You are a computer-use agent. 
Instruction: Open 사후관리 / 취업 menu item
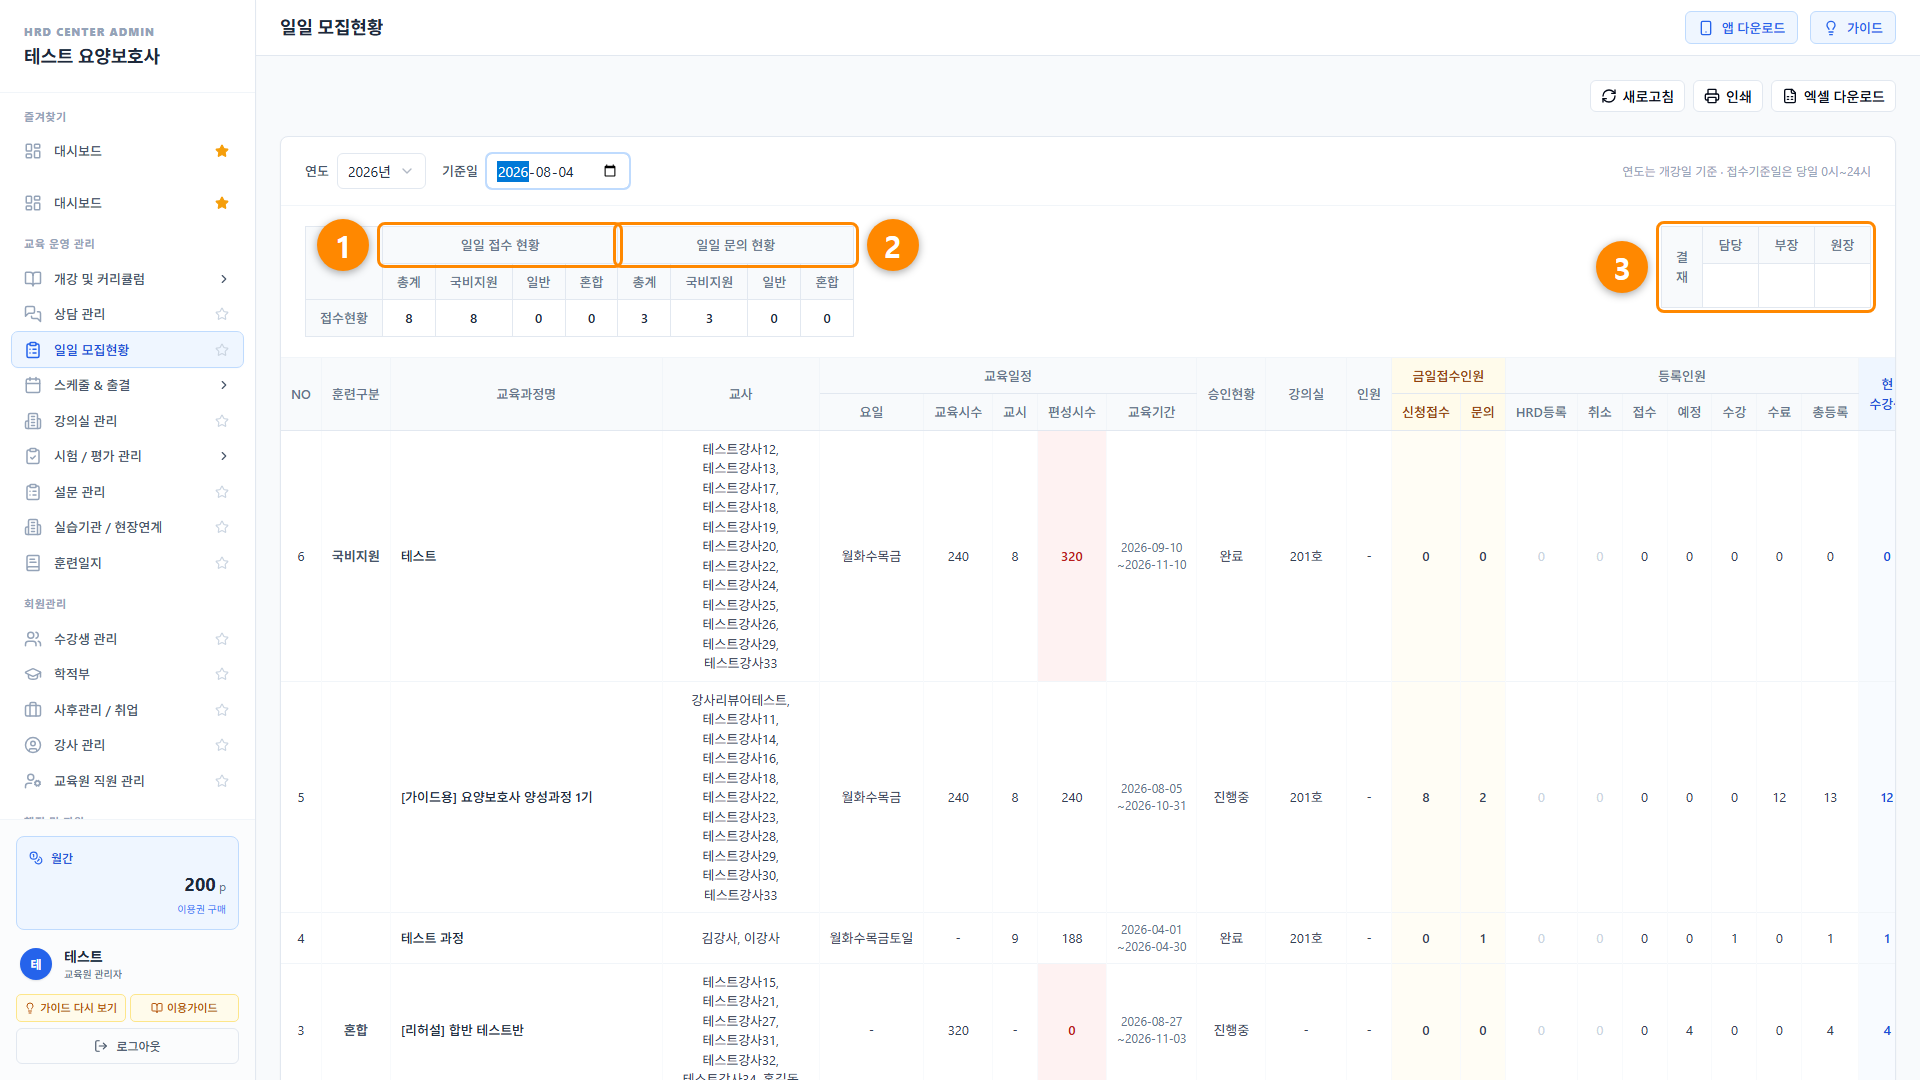click(127, 710)
